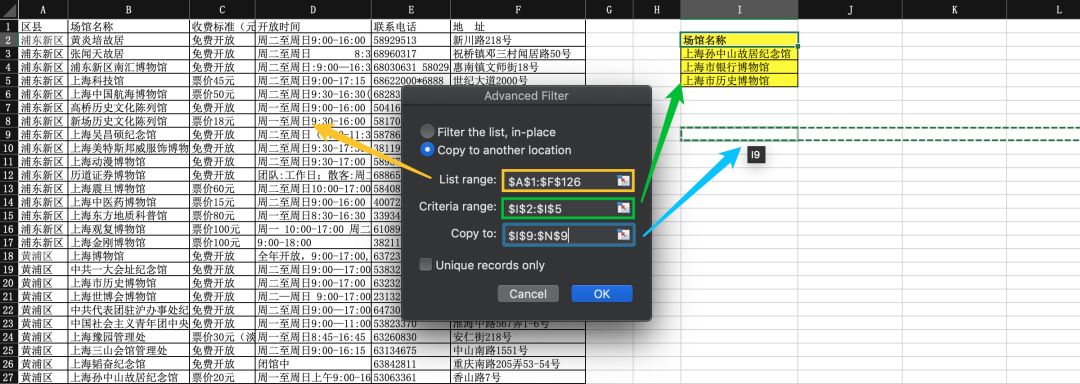Click the 浦东新区南汇博物馆 cell
This screenshot has height=384, width=1080.
click(x=129, y=67)
